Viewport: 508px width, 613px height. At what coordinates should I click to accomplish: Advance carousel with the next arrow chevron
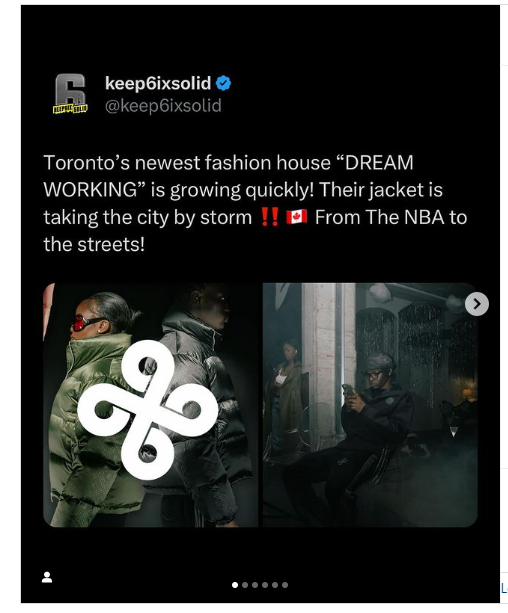477,304
